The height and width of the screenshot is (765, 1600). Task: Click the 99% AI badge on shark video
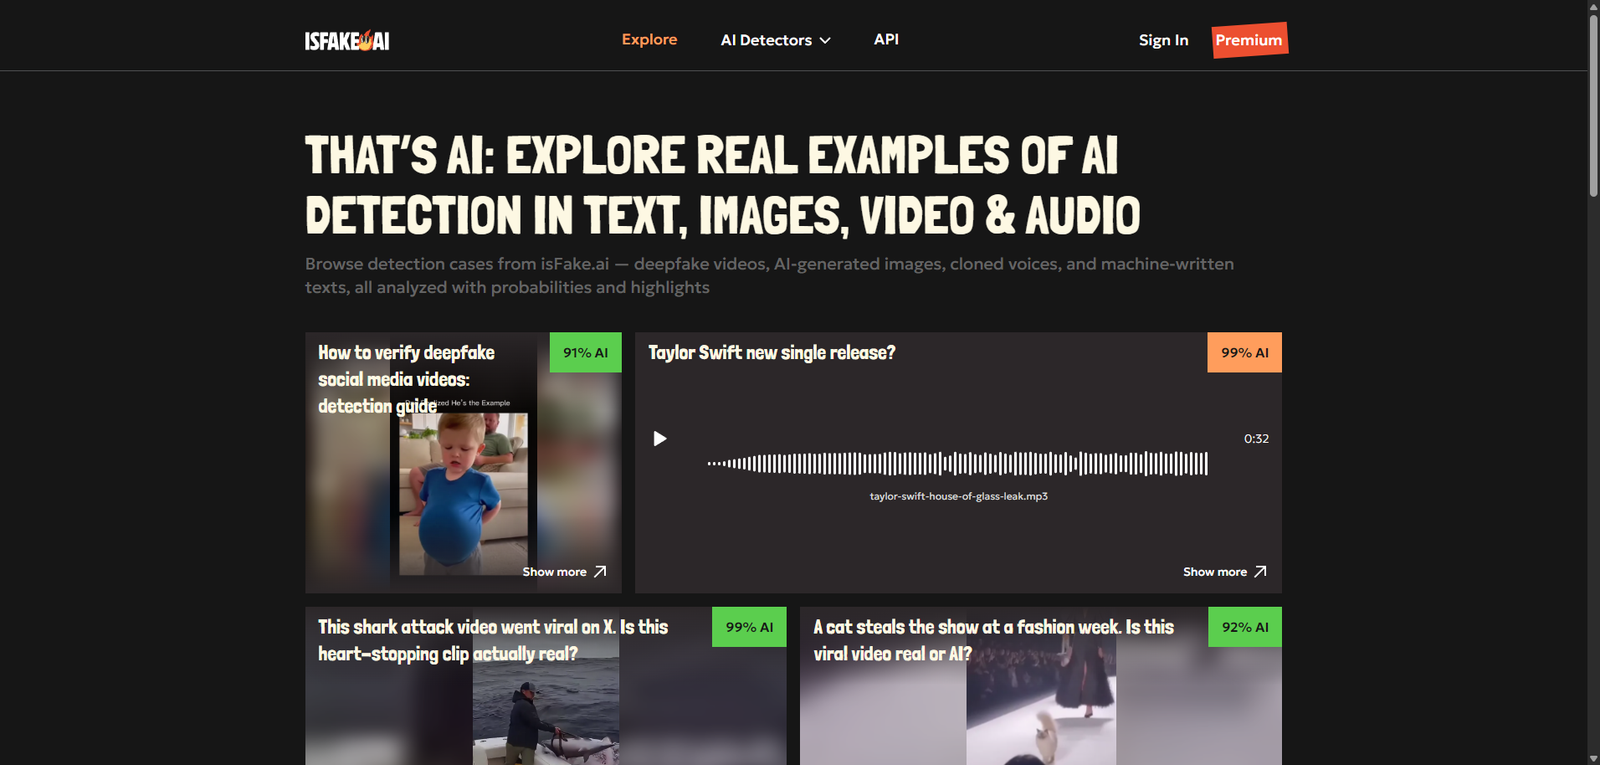(749, 627)
